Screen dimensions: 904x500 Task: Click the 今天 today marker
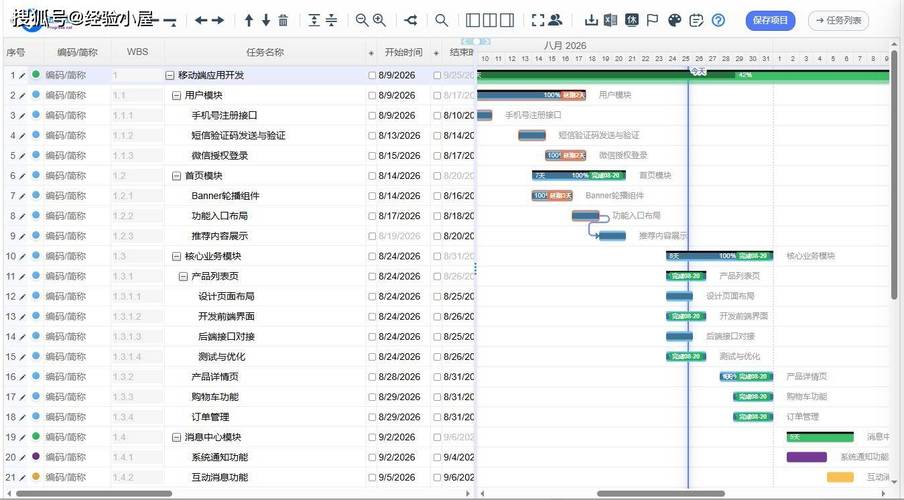[x=698, y=71]
